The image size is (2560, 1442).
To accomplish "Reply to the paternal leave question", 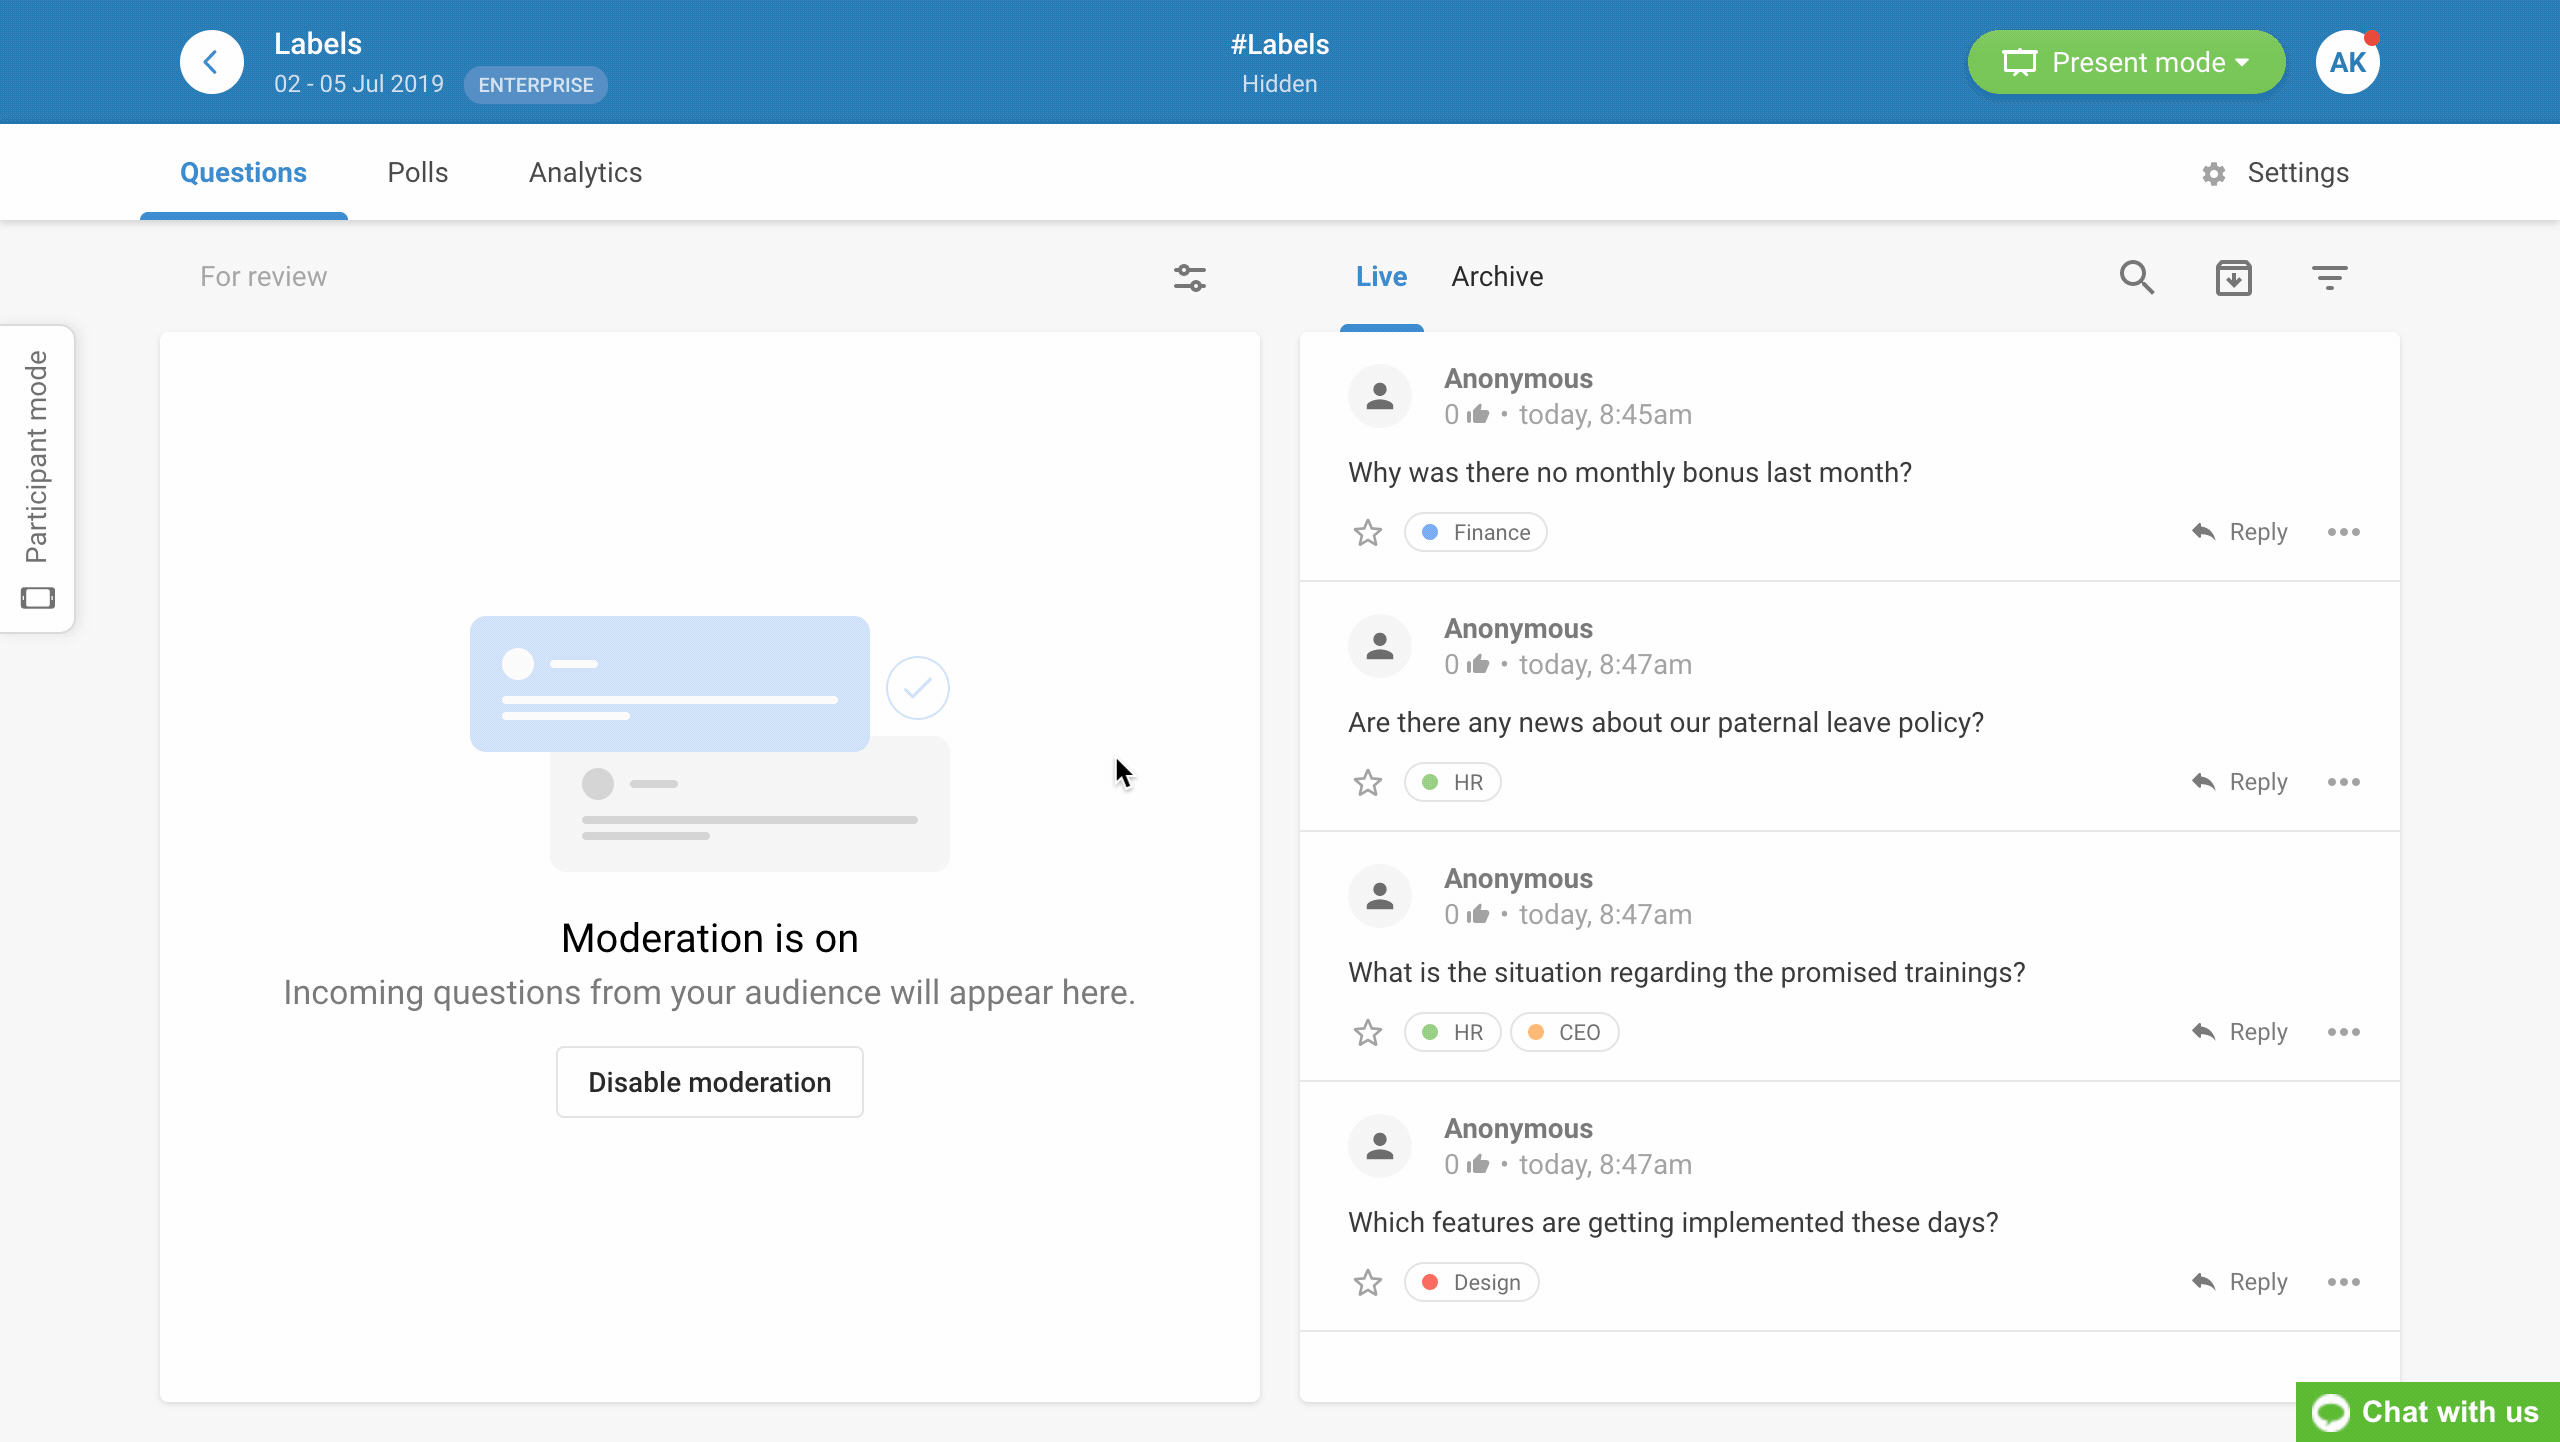I will click(x=2239, y=782).
